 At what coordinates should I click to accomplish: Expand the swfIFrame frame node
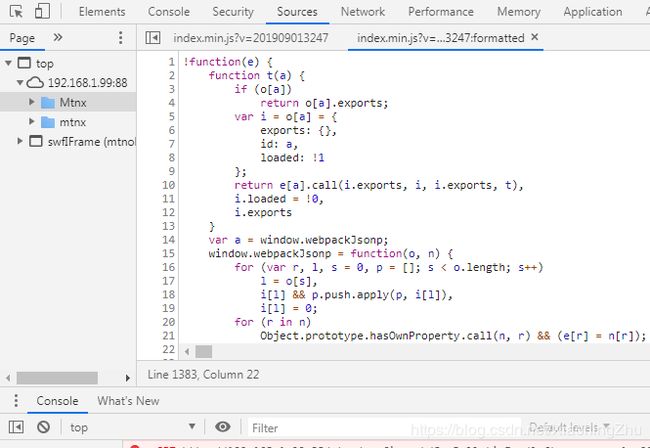(19, 141)
